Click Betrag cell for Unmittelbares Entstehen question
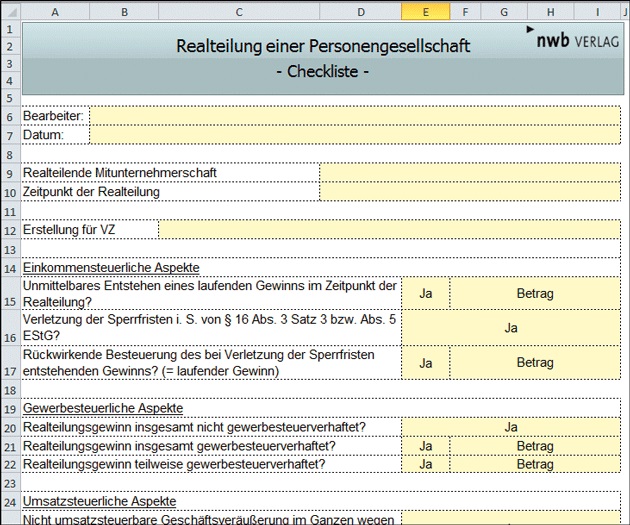The width and height of the screenshot is (630, 525). pyautogui.click(x=534, y=294)
